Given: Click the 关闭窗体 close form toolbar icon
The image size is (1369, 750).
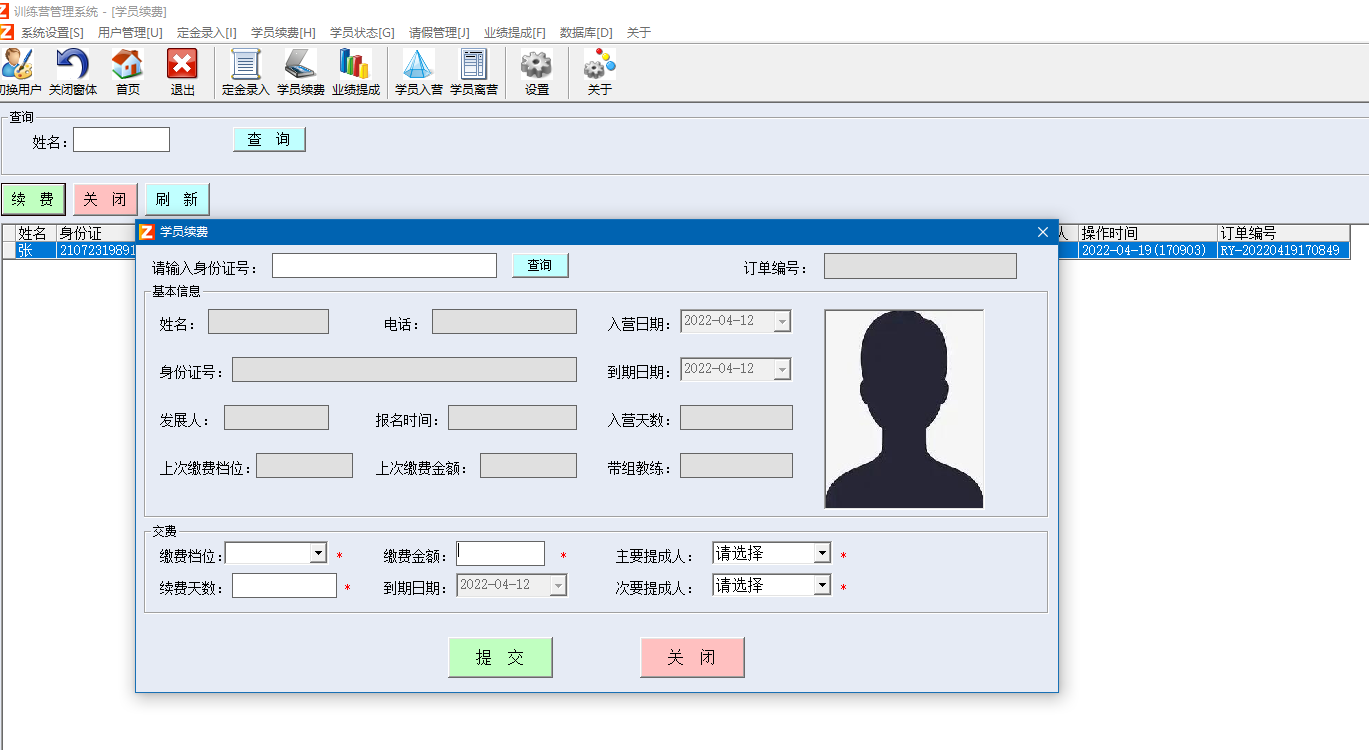Looking at the screenshot, I should 73,72.
